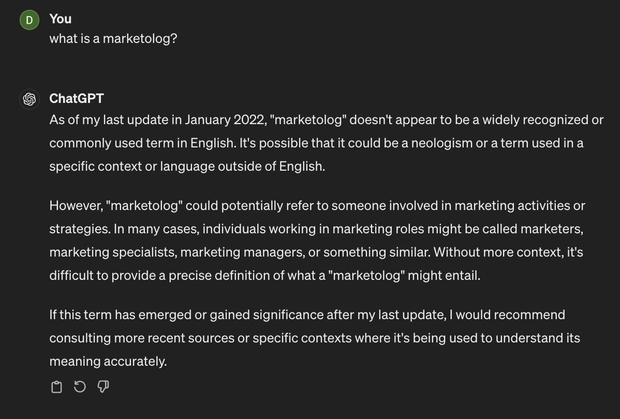Click the ChatGPT logo avatar
This screenshot has height=419, width=620.
29,99
